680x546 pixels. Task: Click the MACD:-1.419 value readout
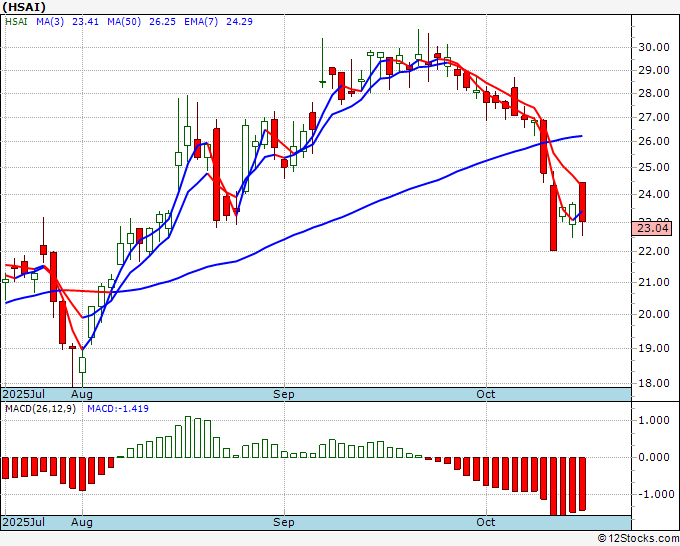[118, 409]
